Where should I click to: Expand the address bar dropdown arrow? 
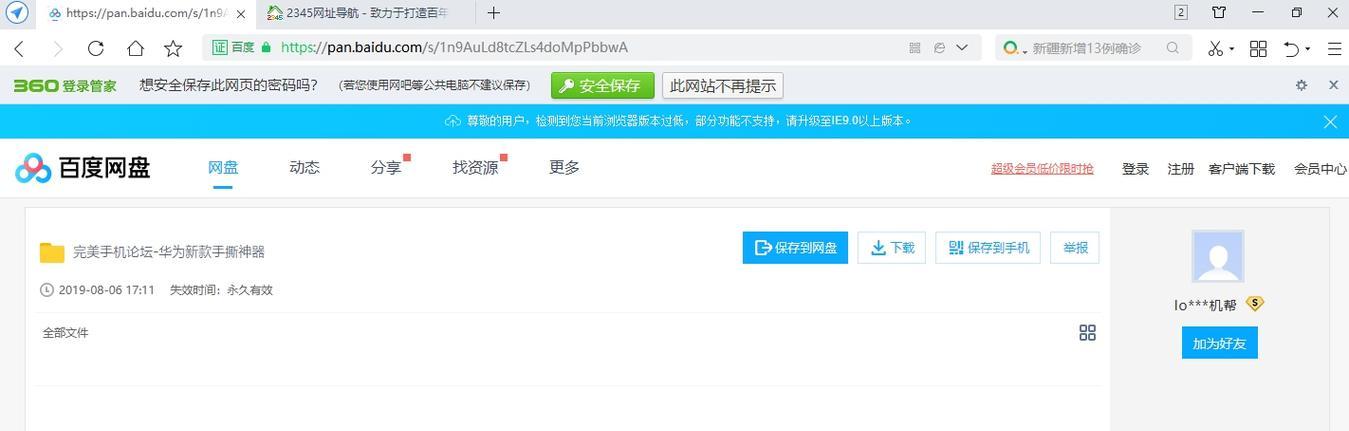tap(962, 47)
